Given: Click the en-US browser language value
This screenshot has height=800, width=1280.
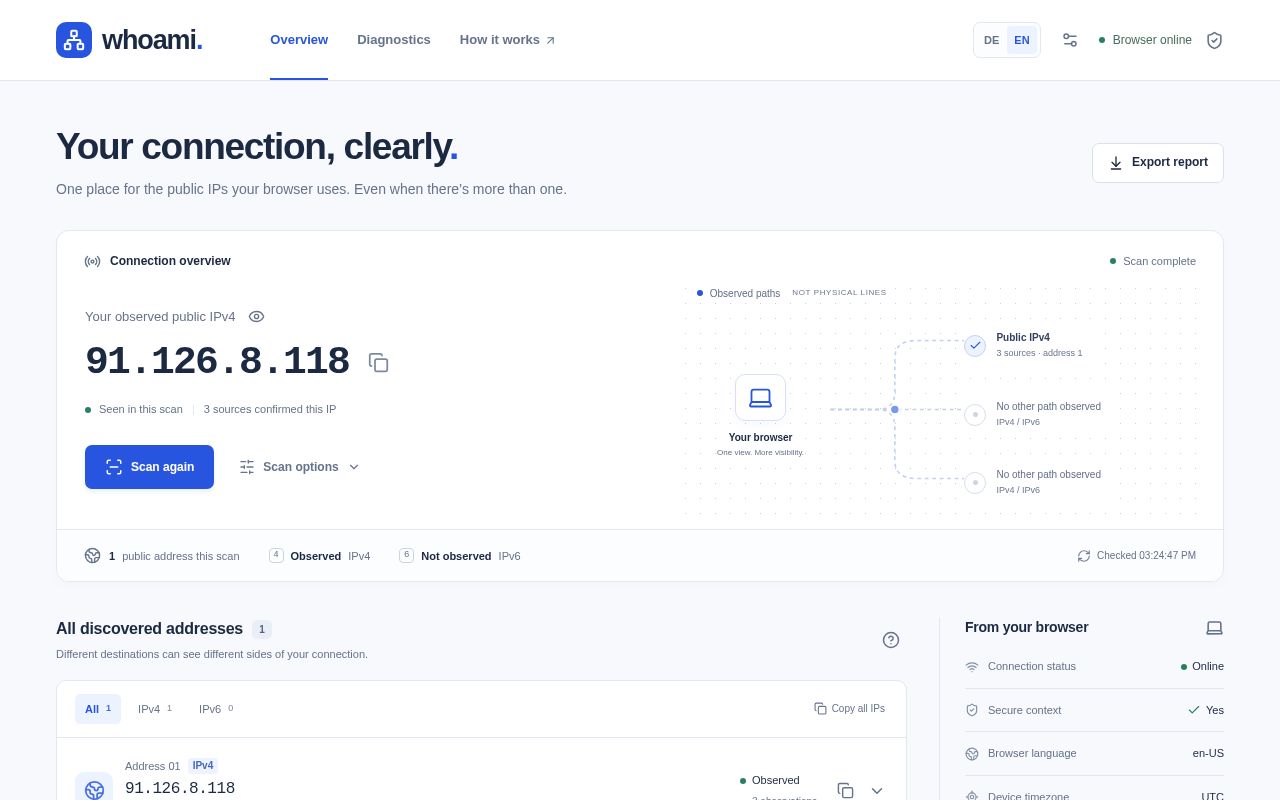Looking at the screenshot, I should (x=1208, y=753).
